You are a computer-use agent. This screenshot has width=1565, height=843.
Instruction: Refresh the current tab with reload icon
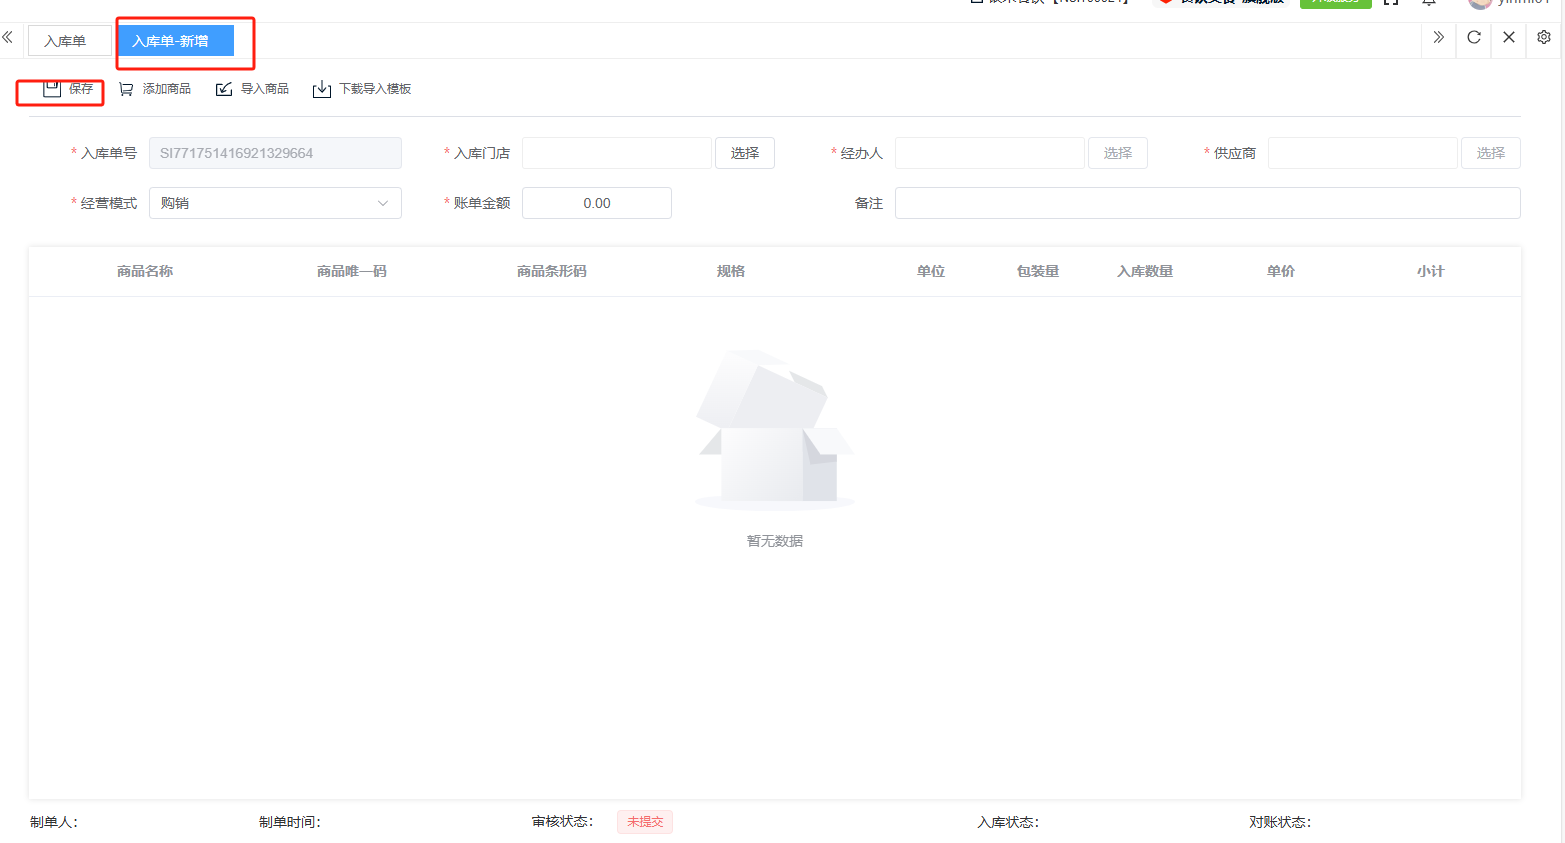pyautogui.click(x=1473, y=38)
